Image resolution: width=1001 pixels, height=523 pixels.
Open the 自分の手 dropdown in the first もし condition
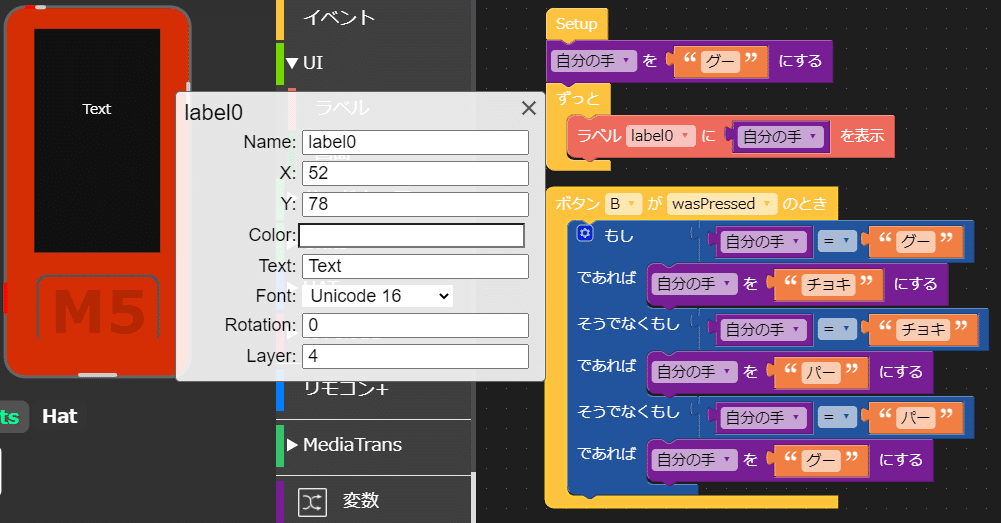coord(764,242)
